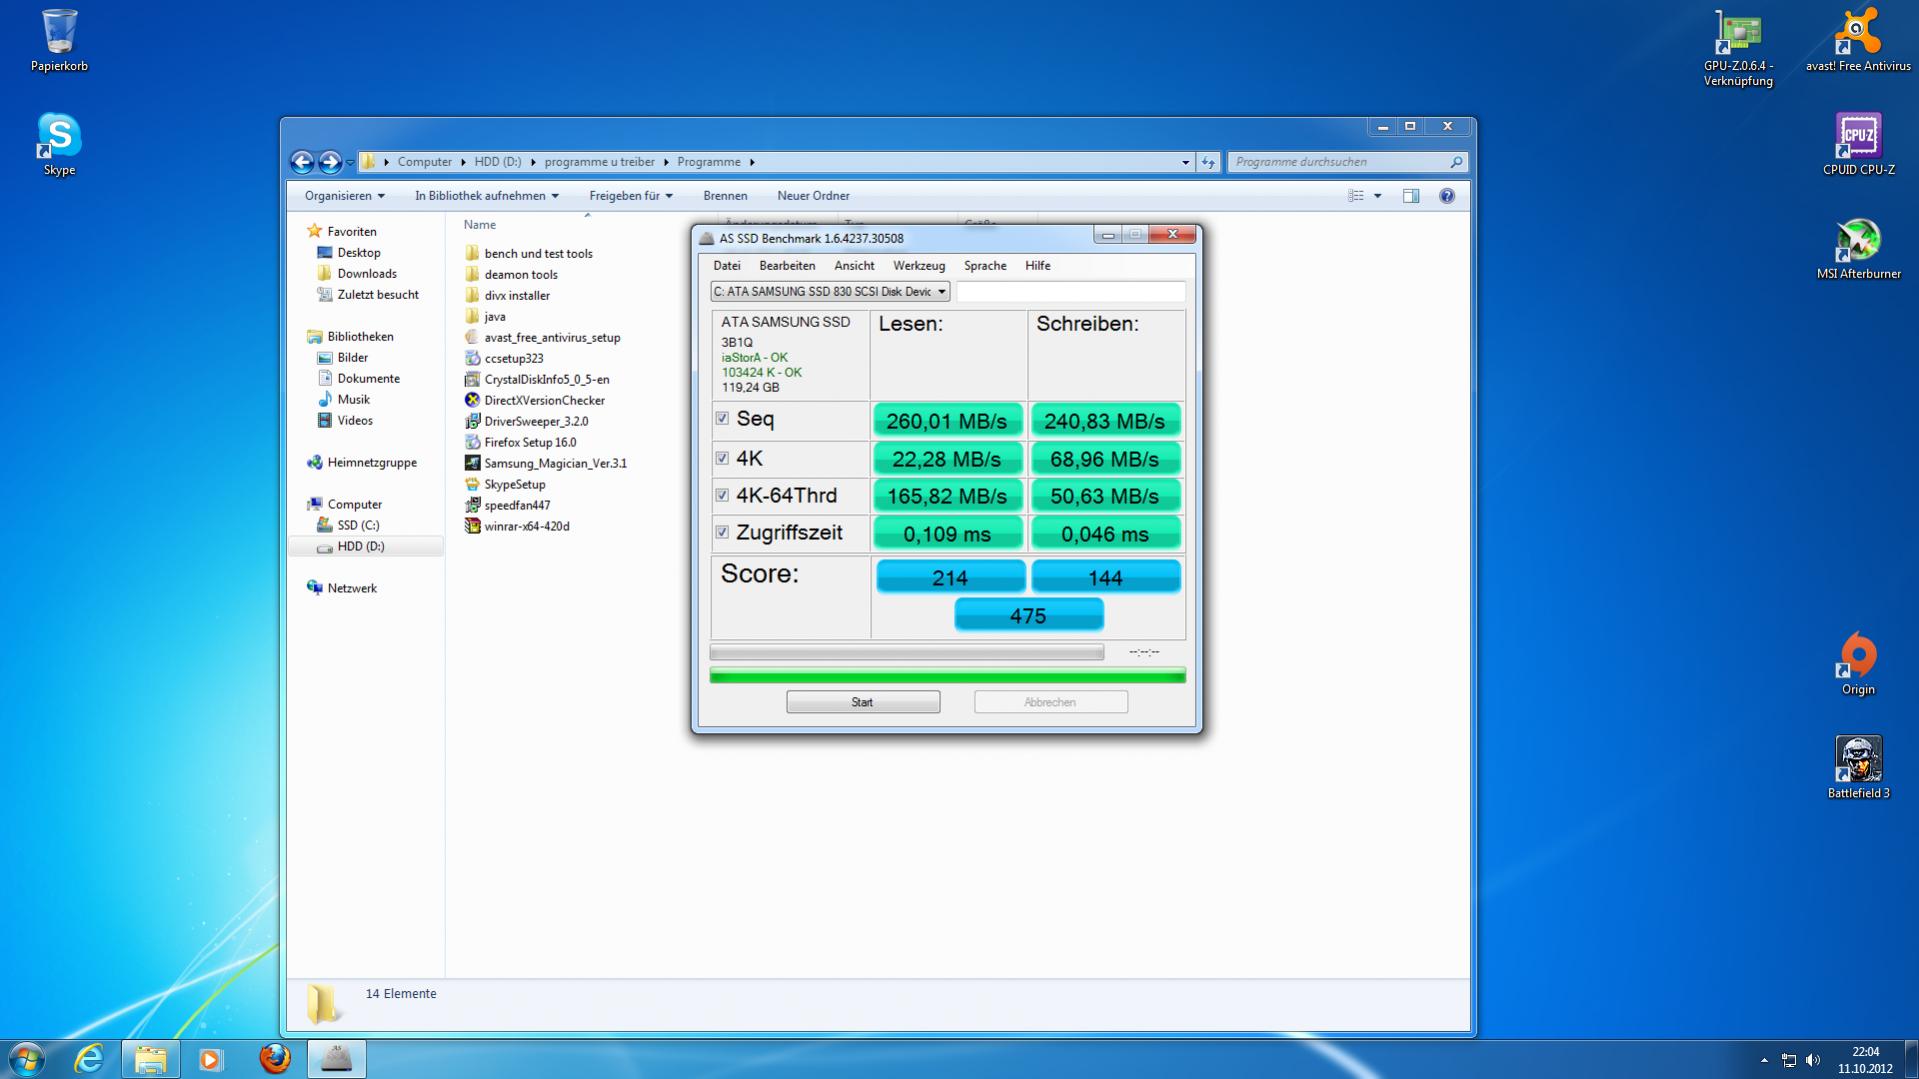Open the address bar history dropdown
1919x1079 pixels.
click(x=1185, y=162)
